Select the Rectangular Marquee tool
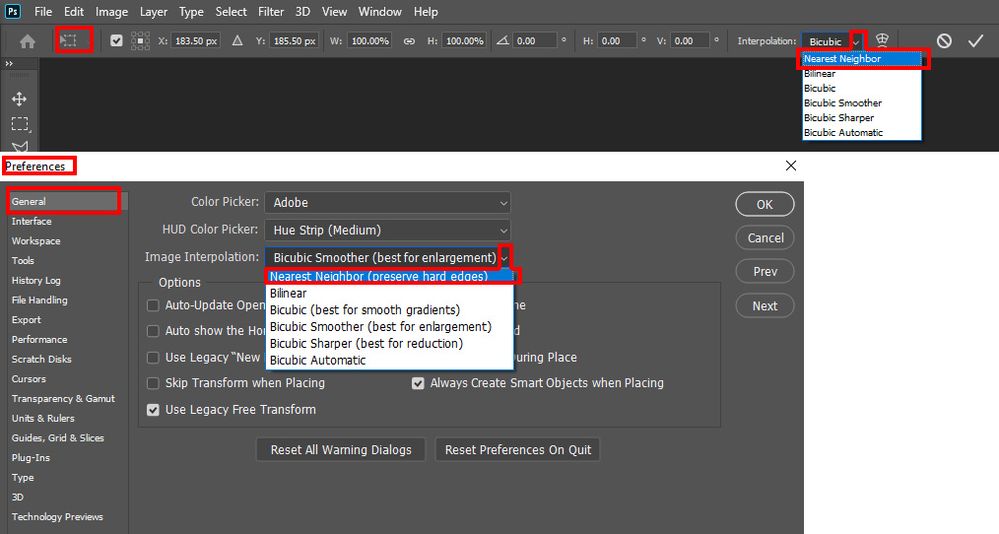Screen dimensions: 999x534 tap(19, 124)
